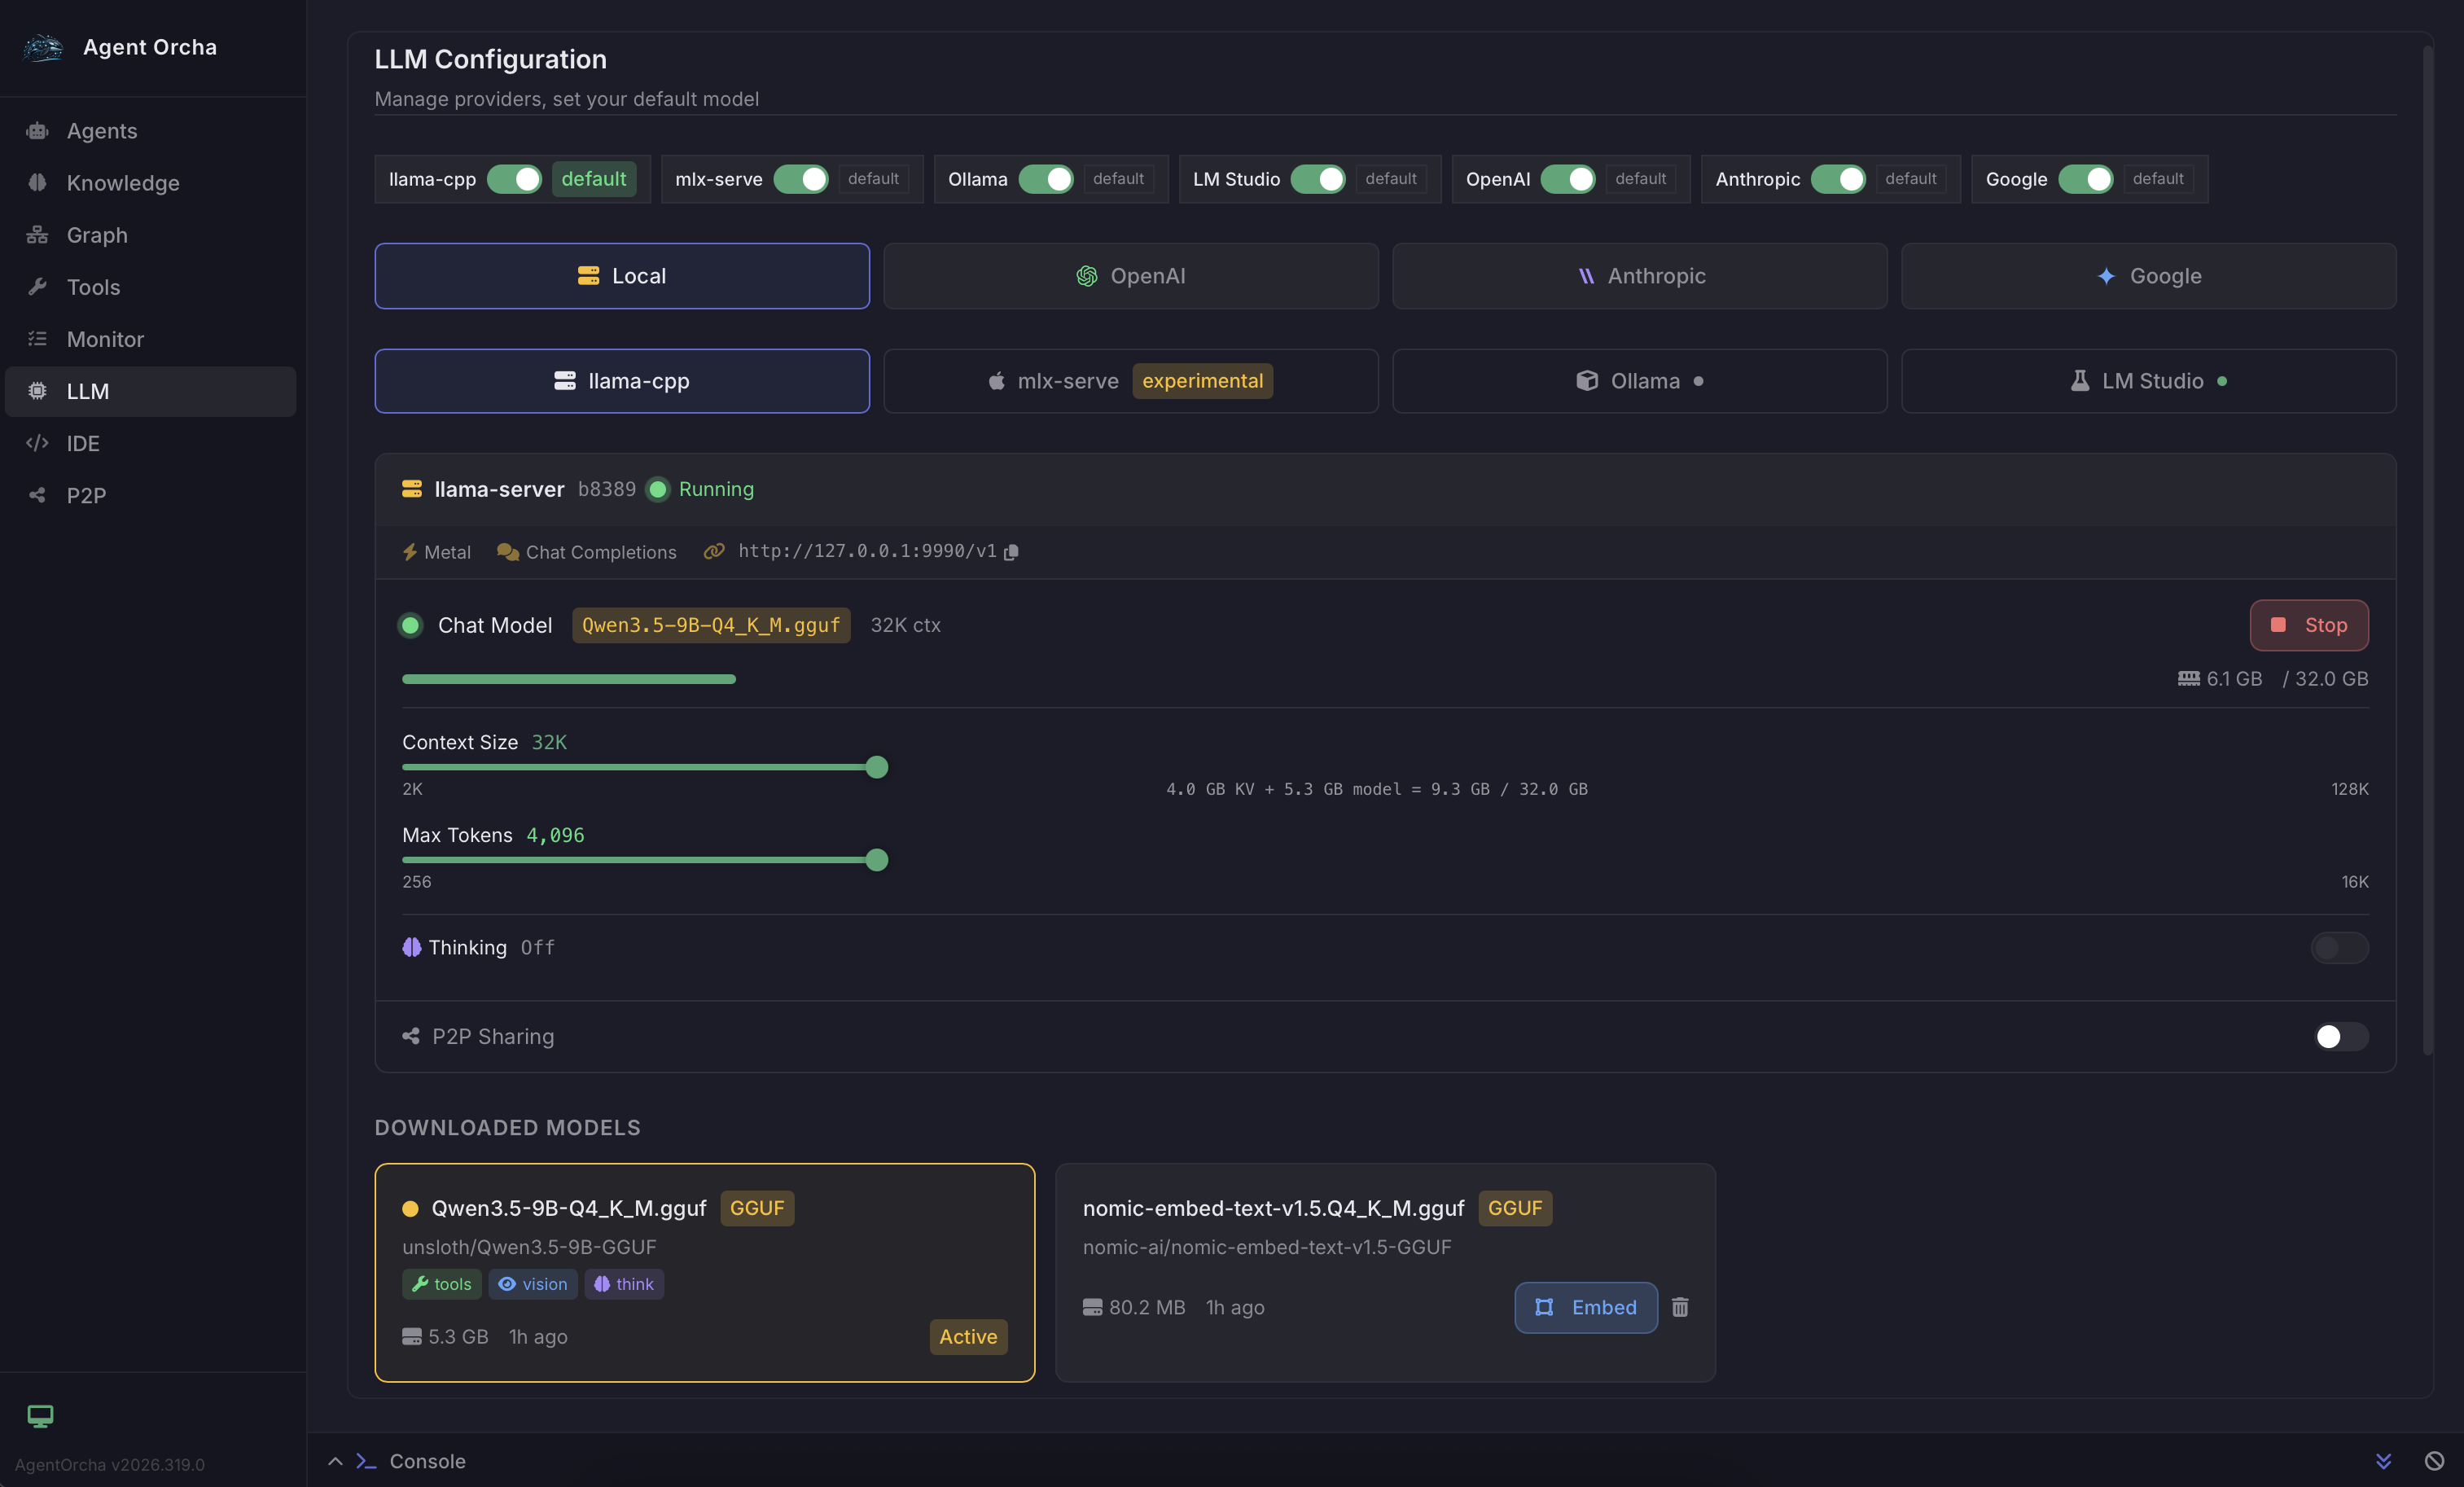Disable the Ollama provider toggle
The image size is (2464, 1487).
tap(1046, 179)
